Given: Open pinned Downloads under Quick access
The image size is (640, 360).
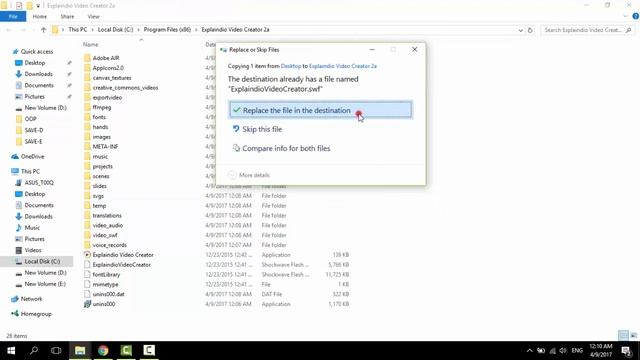Looking at the screenshot, I should point(38,74).
